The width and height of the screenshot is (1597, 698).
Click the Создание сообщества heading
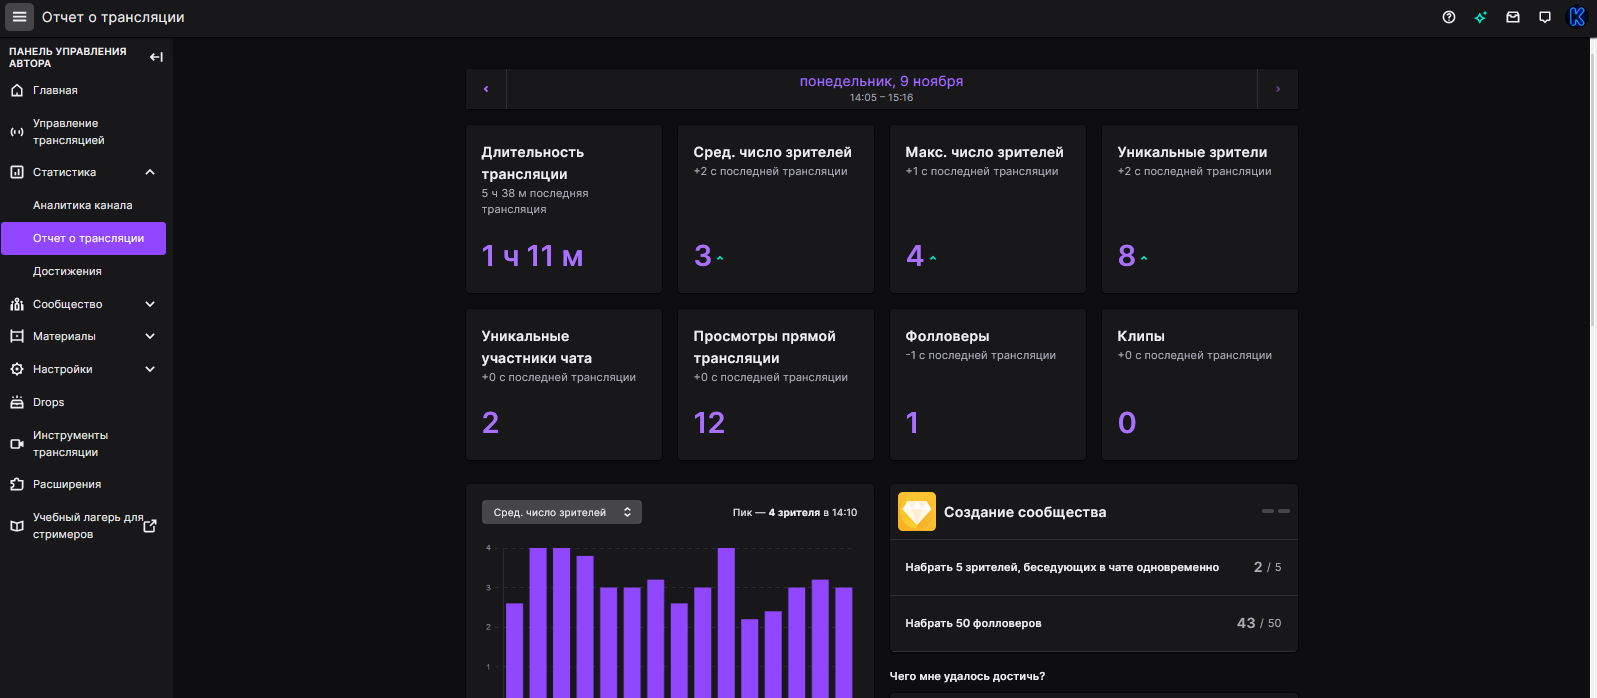1025,512
